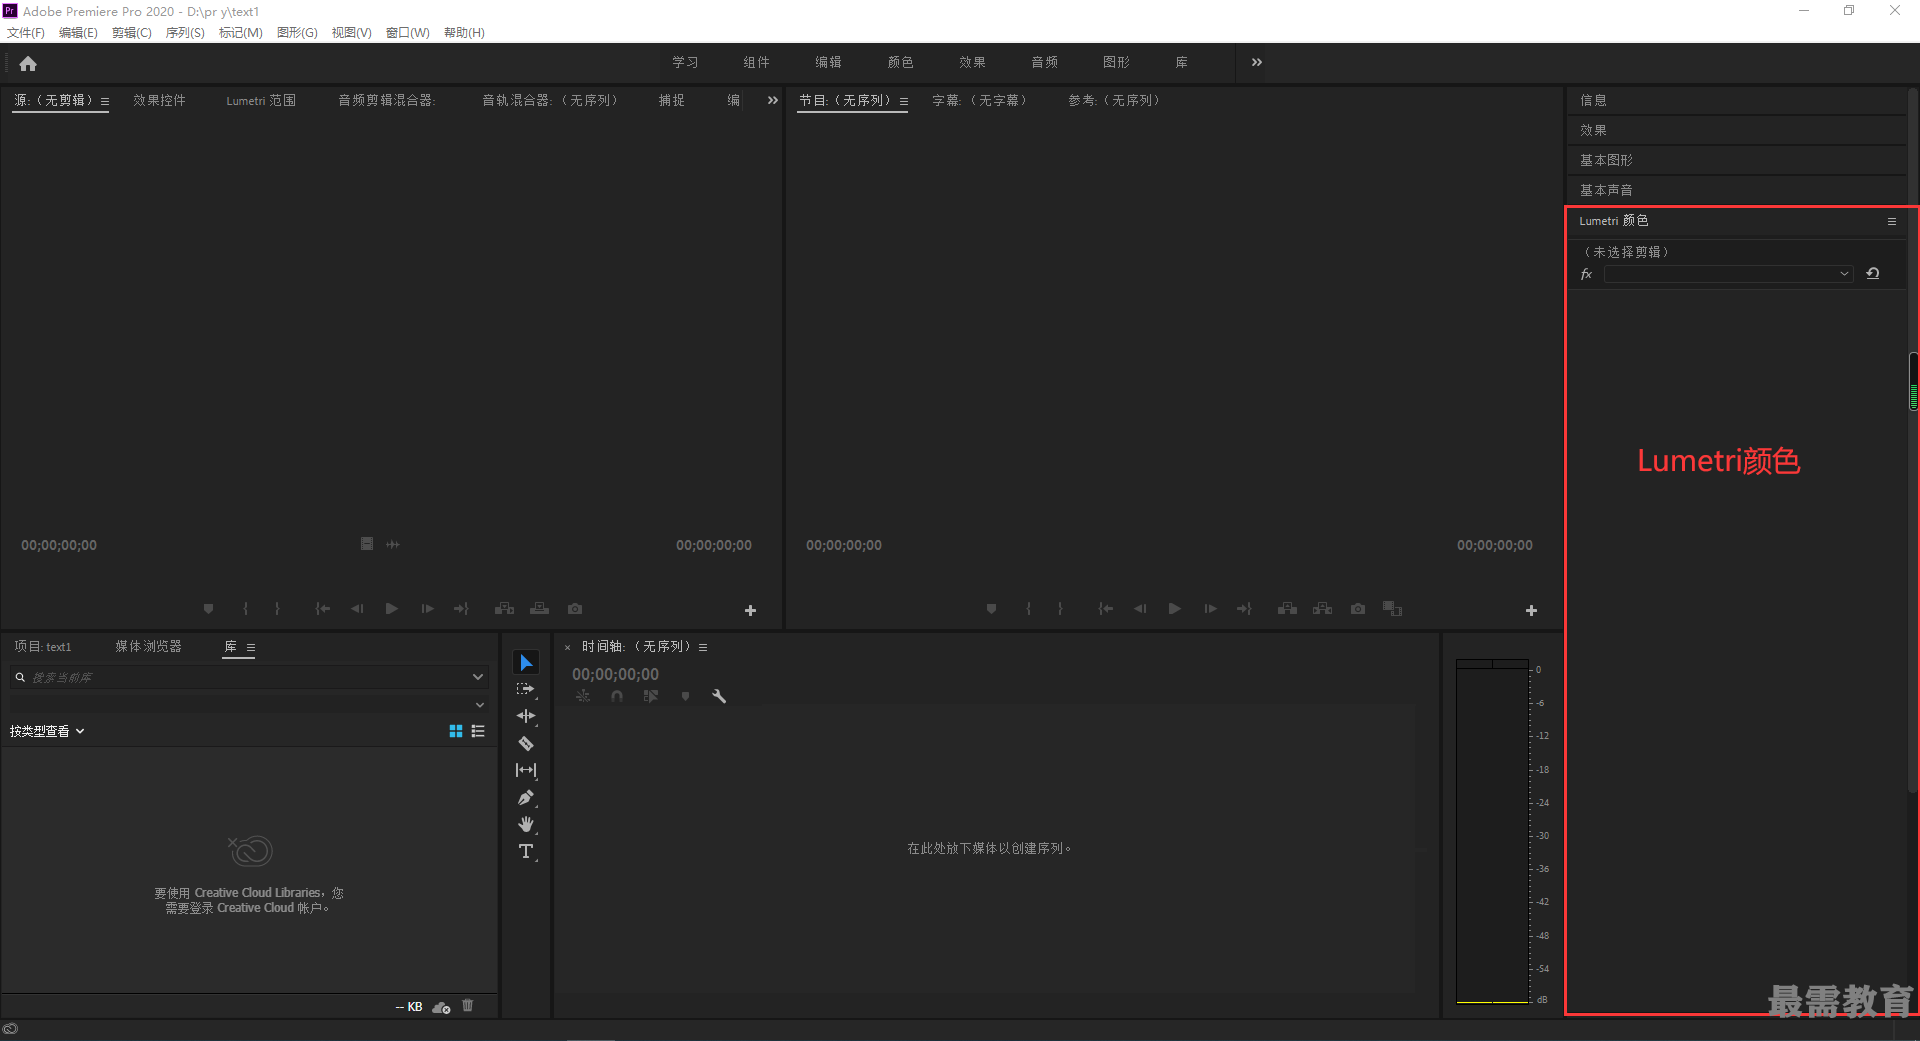Export frame from Source monitor camera icon
1920x1041 pixels.
[575, 608]
